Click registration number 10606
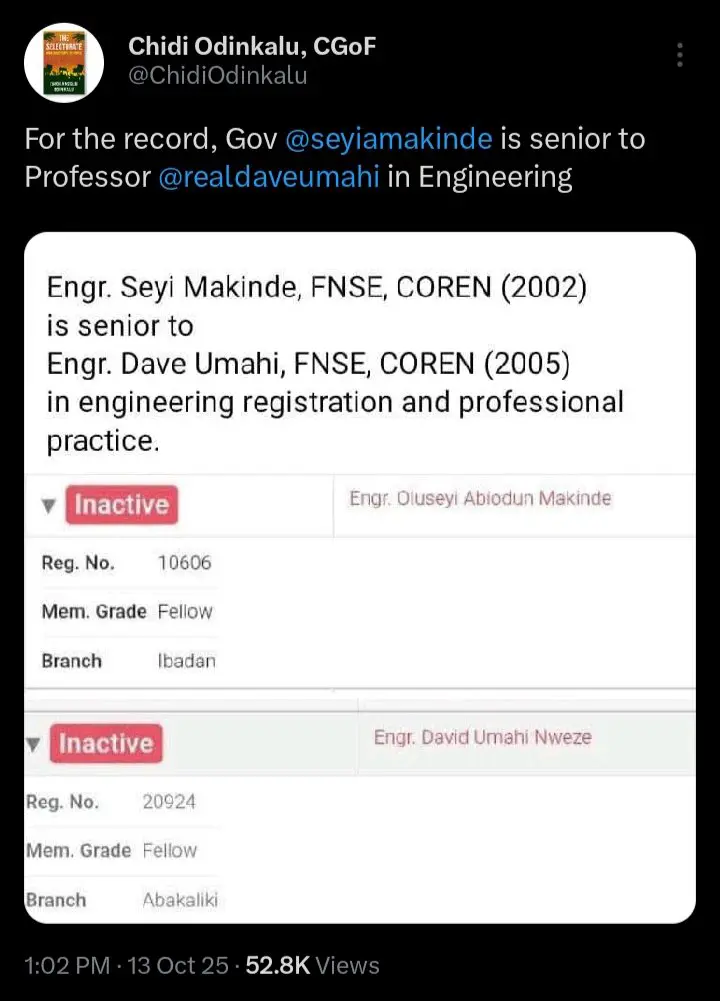This screenshot has width=720, height=1001. tap(185, 563)
